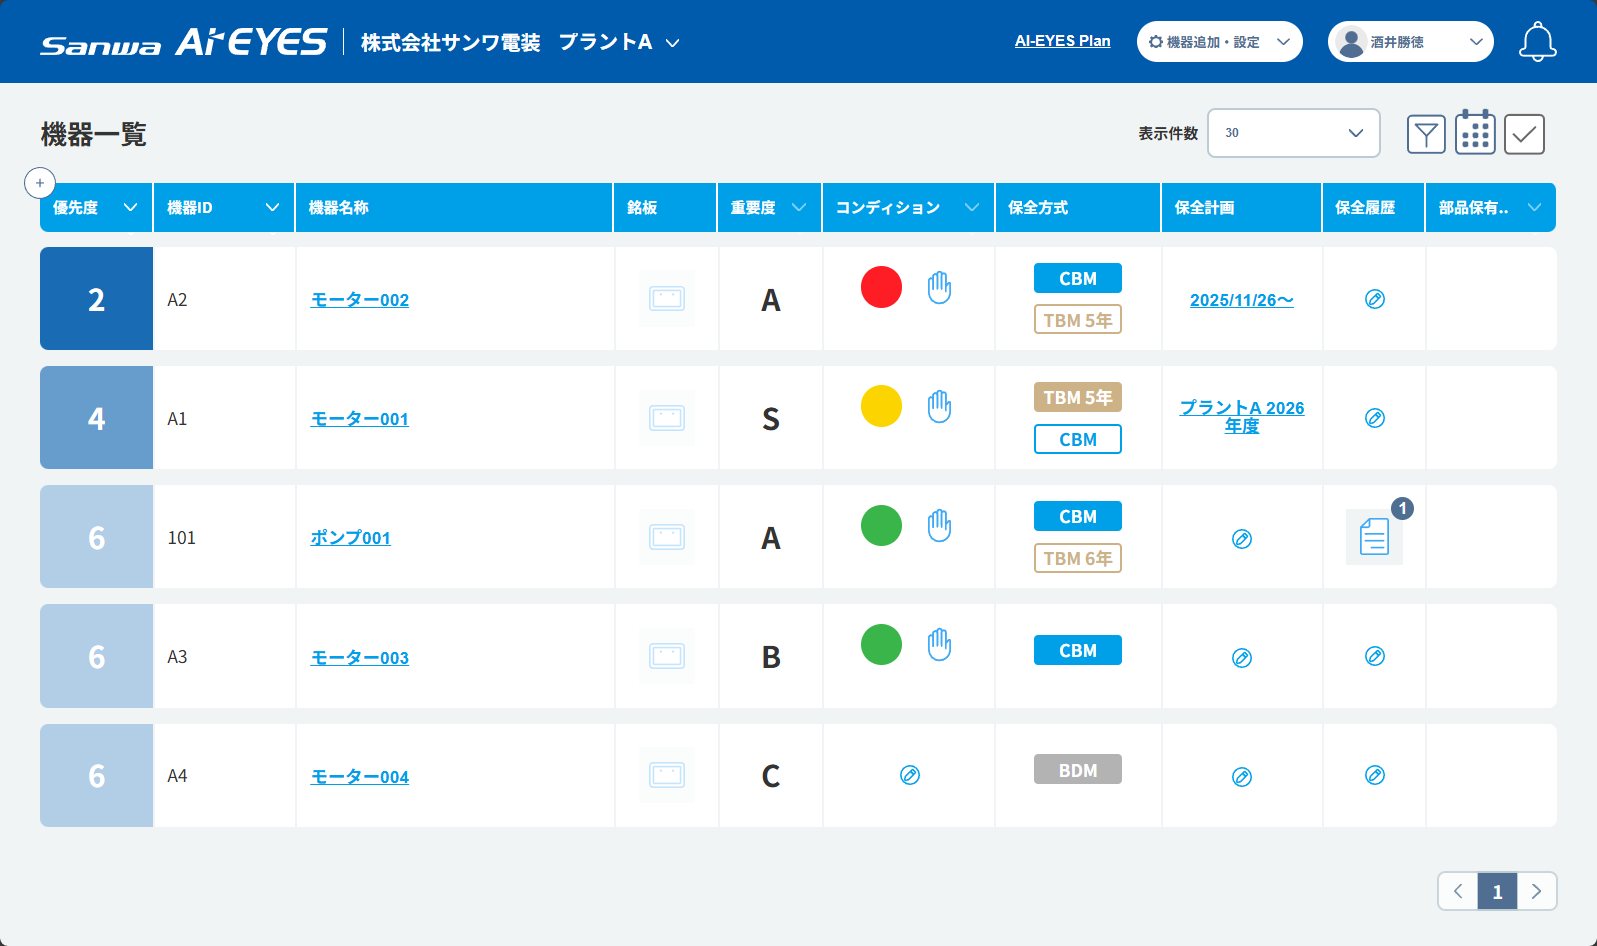This screenshot has height=946, width=1597.
Task: Edit maintenance history for モーター002
Action: [x=1375, y=299]
